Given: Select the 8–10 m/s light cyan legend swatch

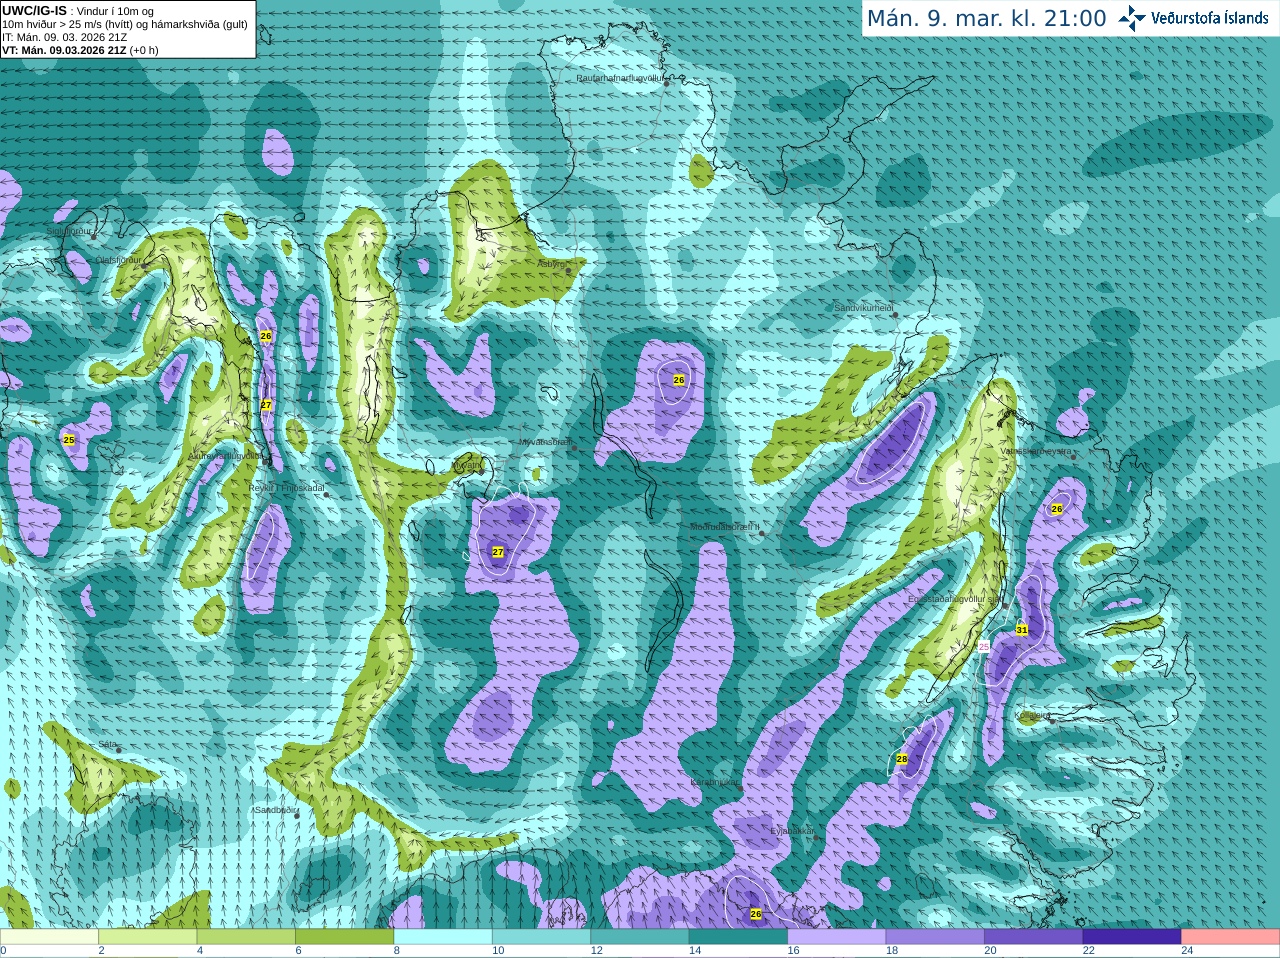Looking at the screenshot, I should pyautogui.click(x=443, y=937).
